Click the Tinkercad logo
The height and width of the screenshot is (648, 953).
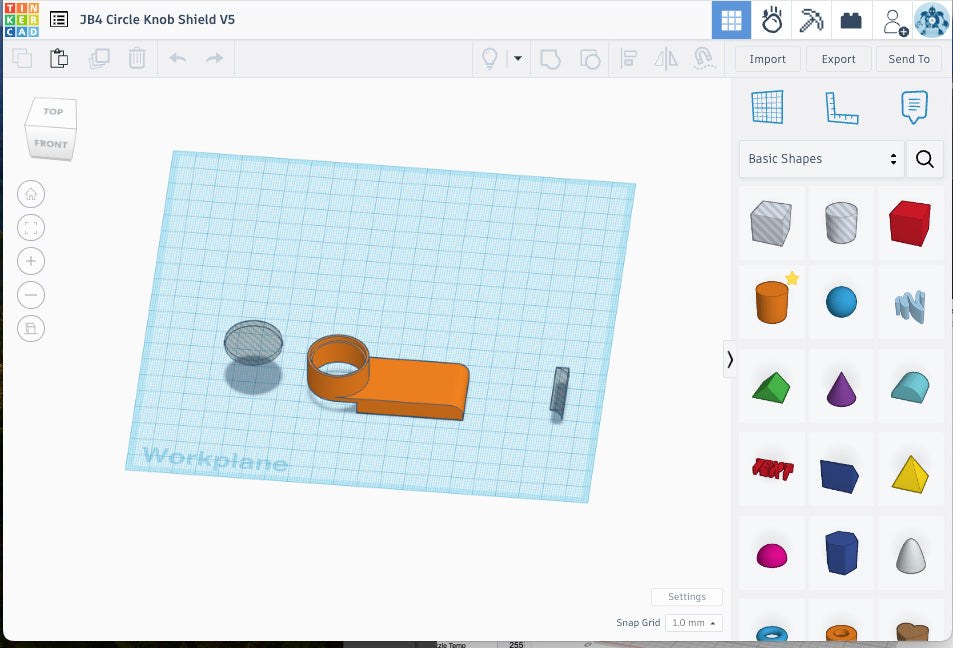pyautogui.click(x=21, y=19)
